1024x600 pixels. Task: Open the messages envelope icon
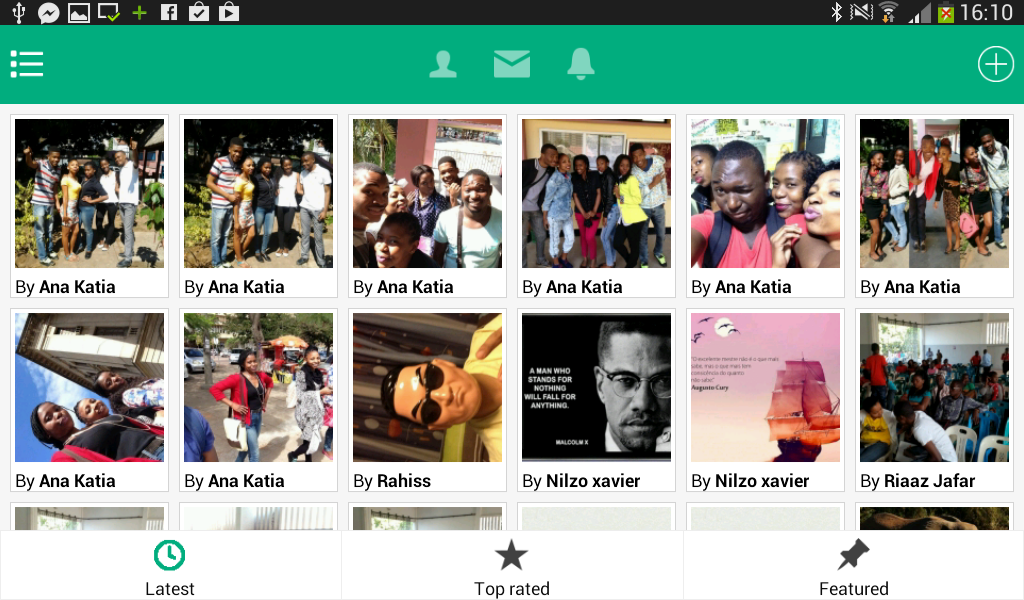[512, 64]
